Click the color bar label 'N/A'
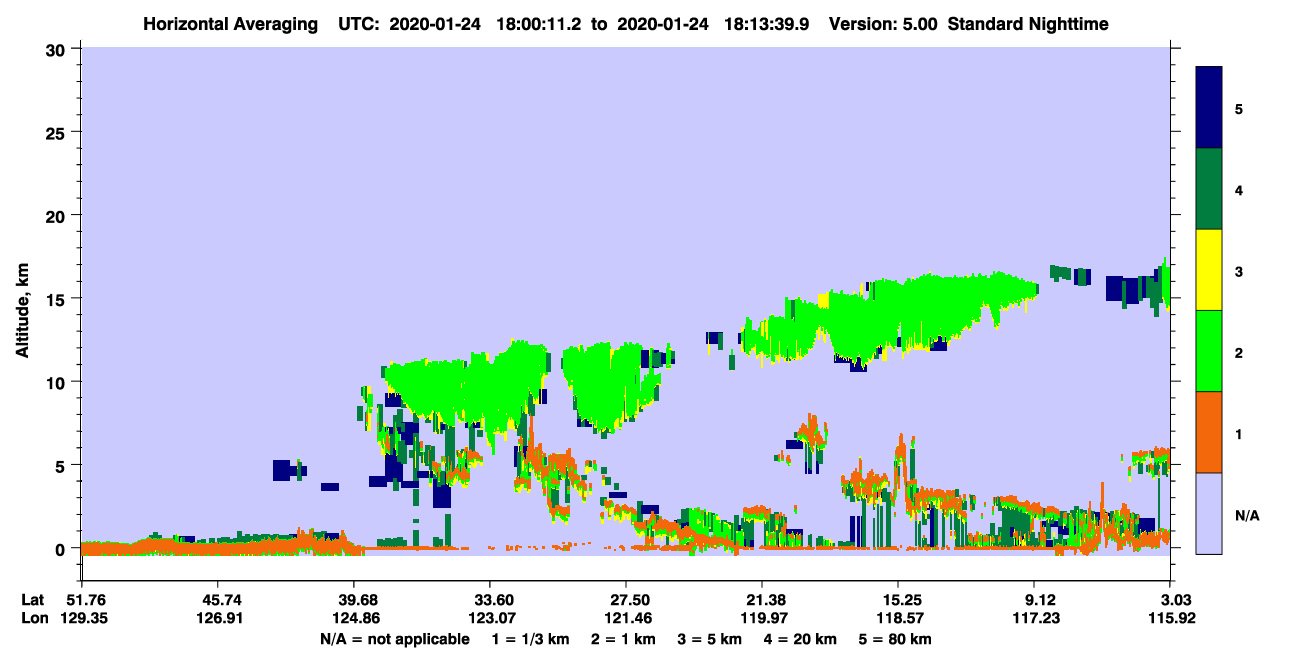Image resolution: width=1300 pixels, height=667 pixels. click(1246, 516)
